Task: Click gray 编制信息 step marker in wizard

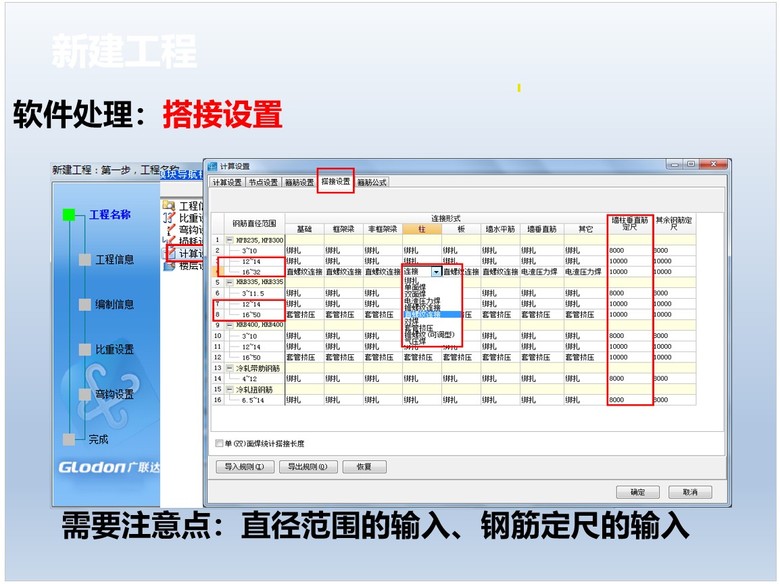Action: 85,304
